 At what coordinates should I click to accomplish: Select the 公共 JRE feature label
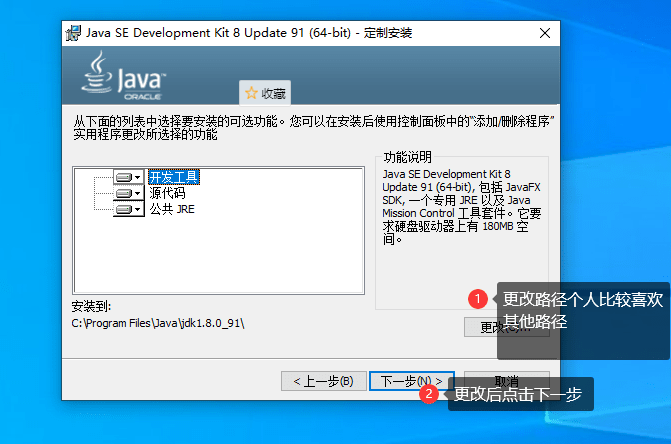(172, 210)
